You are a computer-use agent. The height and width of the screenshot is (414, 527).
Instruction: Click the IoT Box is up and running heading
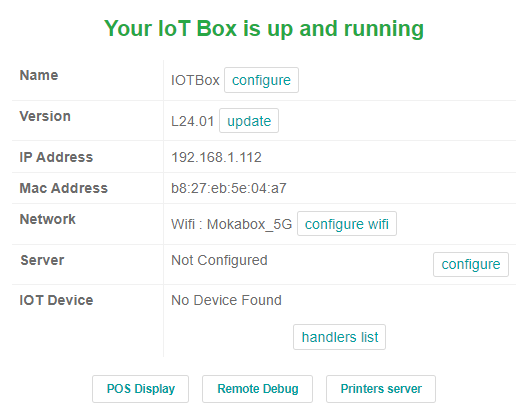pos(264,29)
